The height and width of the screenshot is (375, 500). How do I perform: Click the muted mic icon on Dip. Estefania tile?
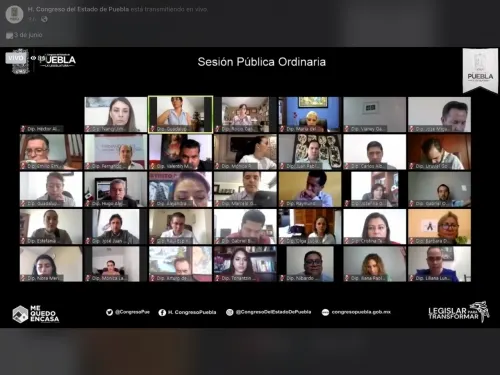point(23,241)
